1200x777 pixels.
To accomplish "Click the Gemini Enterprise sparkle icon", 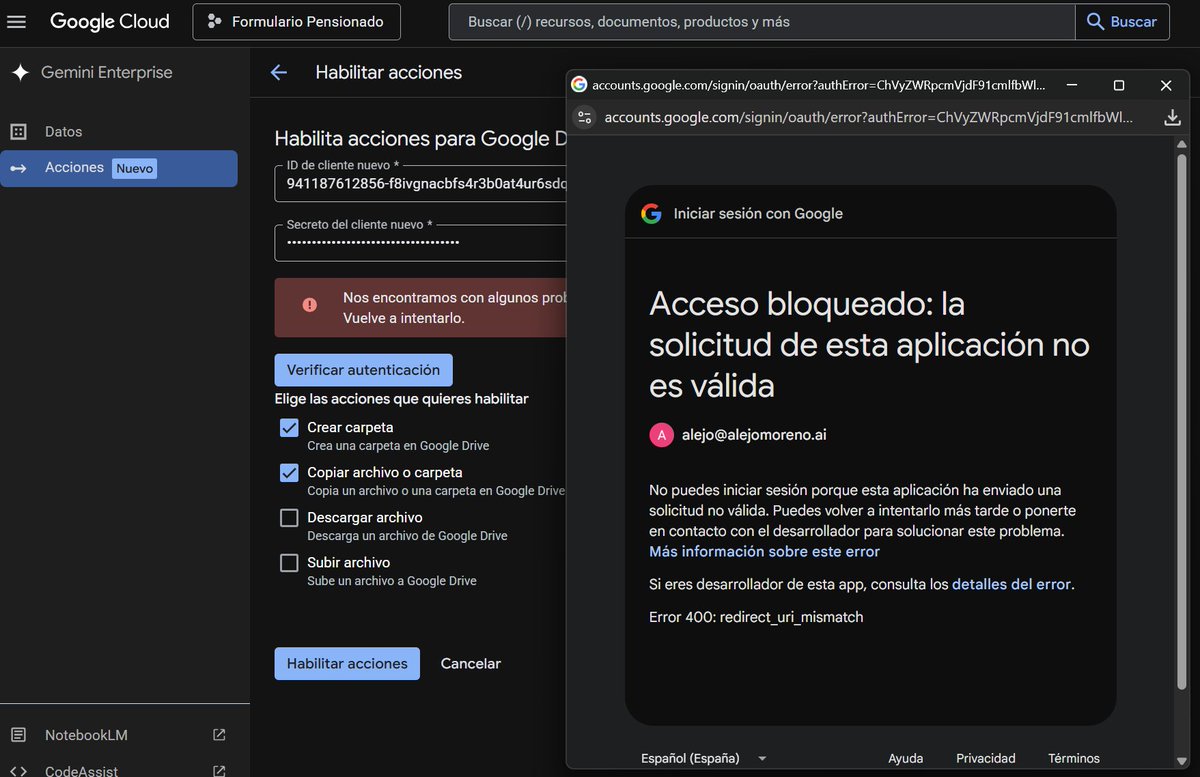I will pyautogui.click(x=19, y=72).
